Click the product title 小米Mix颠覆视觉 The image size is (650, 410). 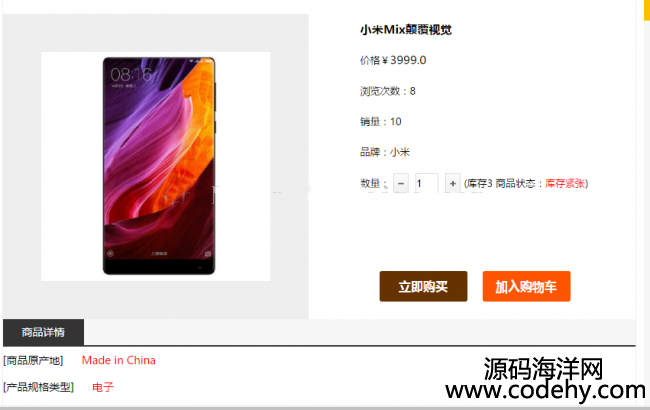point(406,30)
